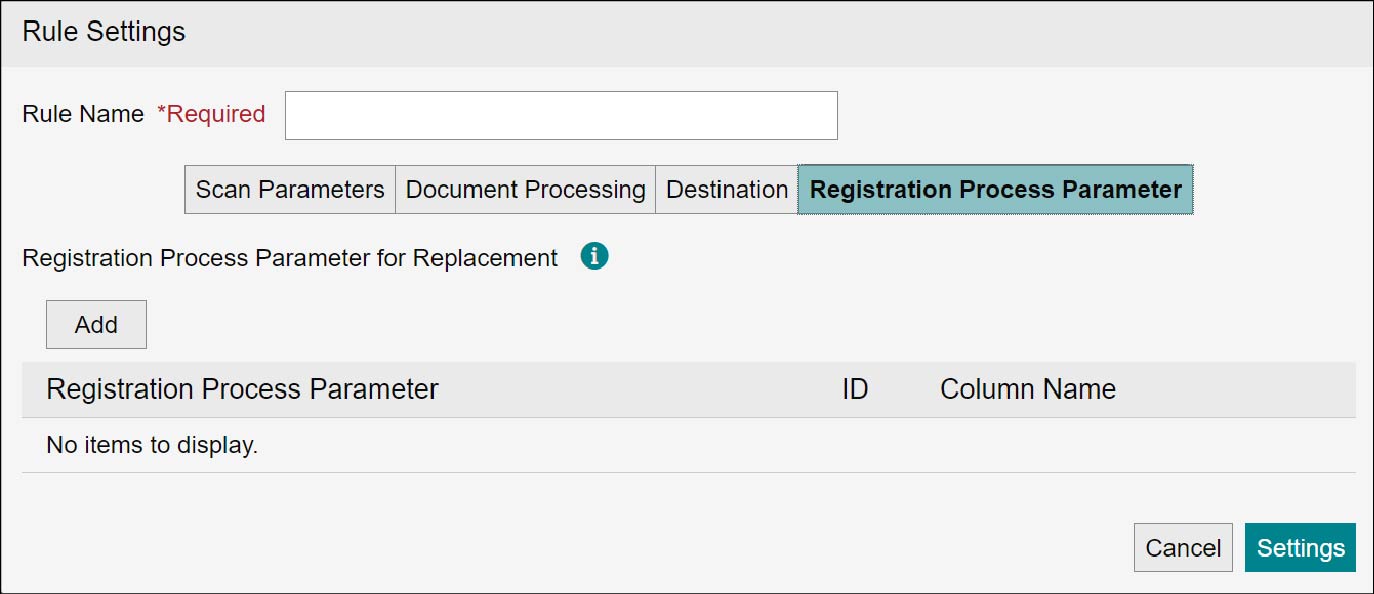1374x594 pixels.
Task: Click the Add button
Action: point(96,324)
